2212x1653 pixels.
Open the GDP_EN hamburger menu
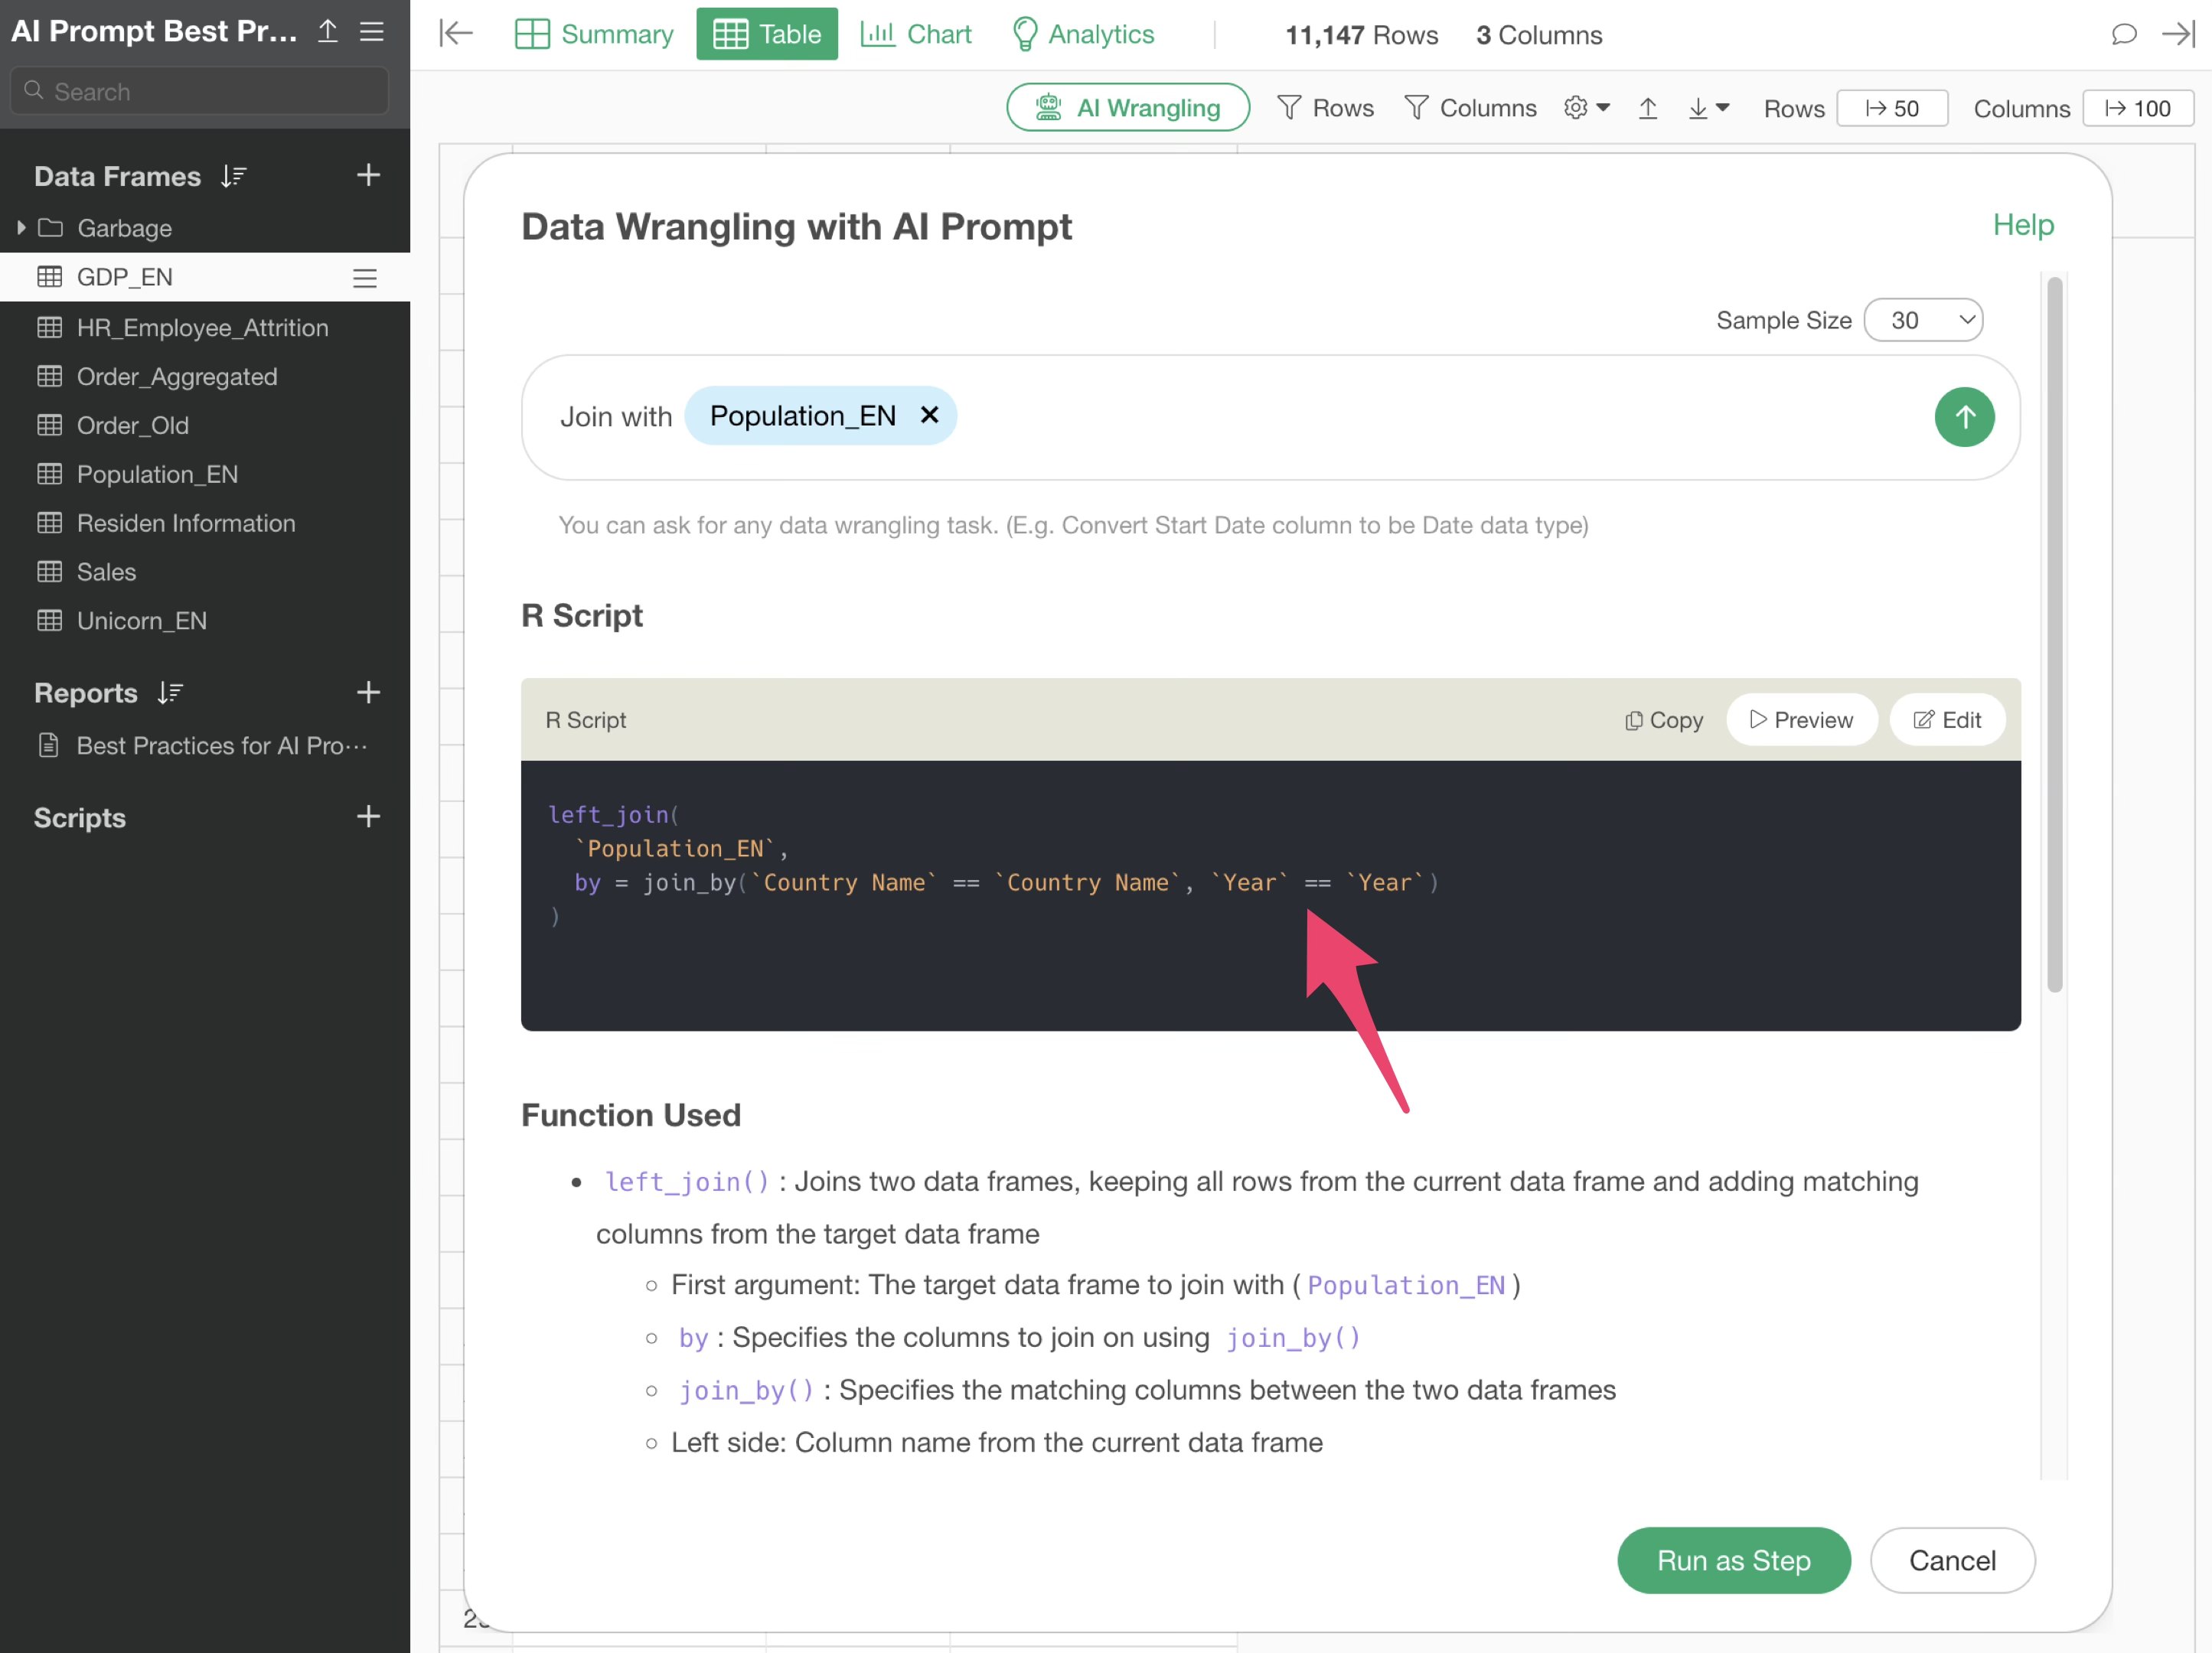(x=365, y=278)
